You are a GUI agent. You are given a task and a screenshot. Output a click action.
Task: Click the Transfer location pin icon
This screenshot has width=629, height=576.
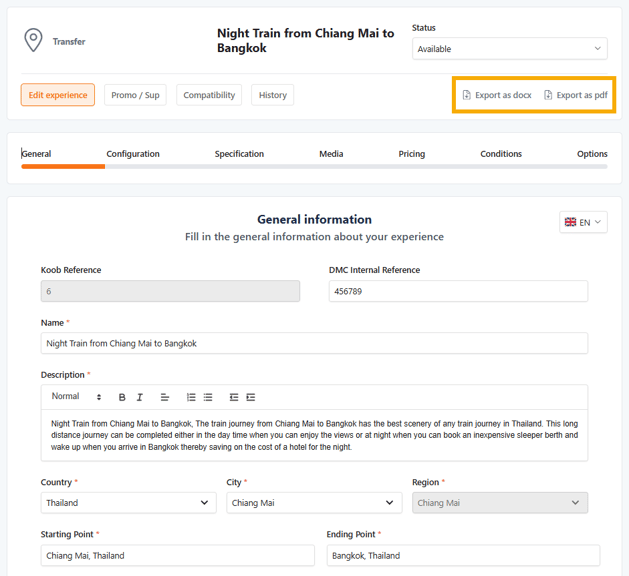point(33,41)
